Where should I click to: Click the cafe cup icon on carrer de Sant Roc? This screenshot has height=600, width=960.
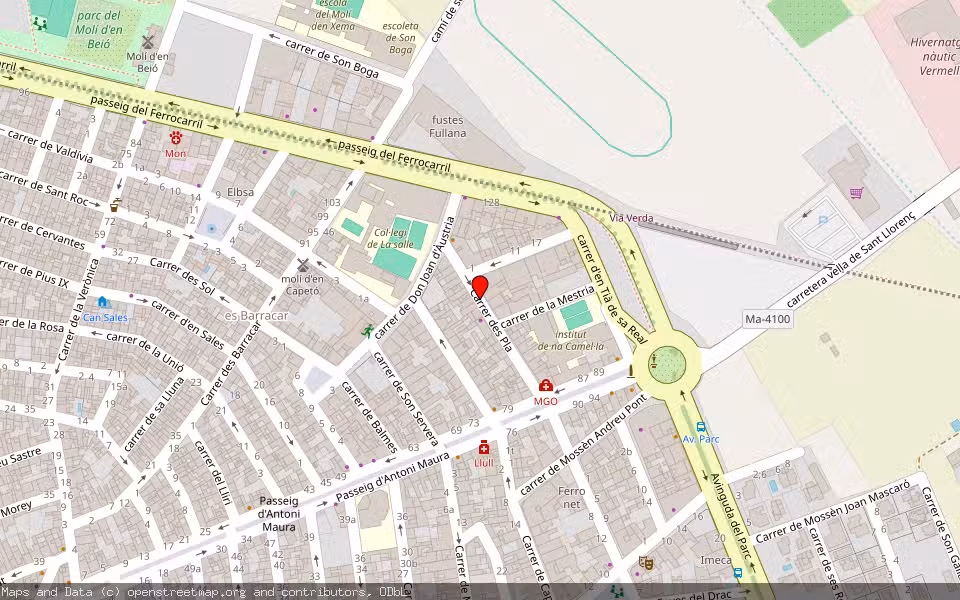click(x=116, y=204)
